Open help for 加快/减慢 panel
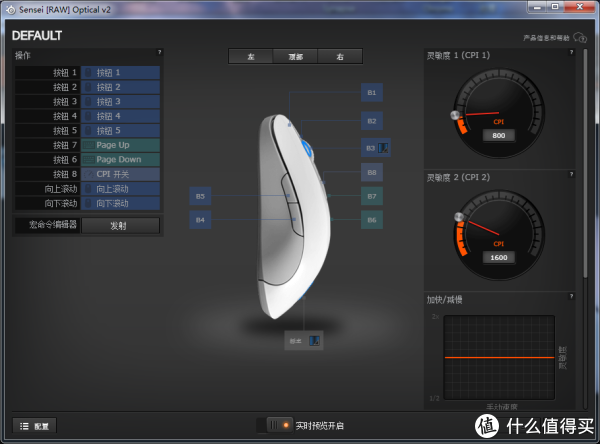Screen dimensions: 600x444 coord(571,296)
